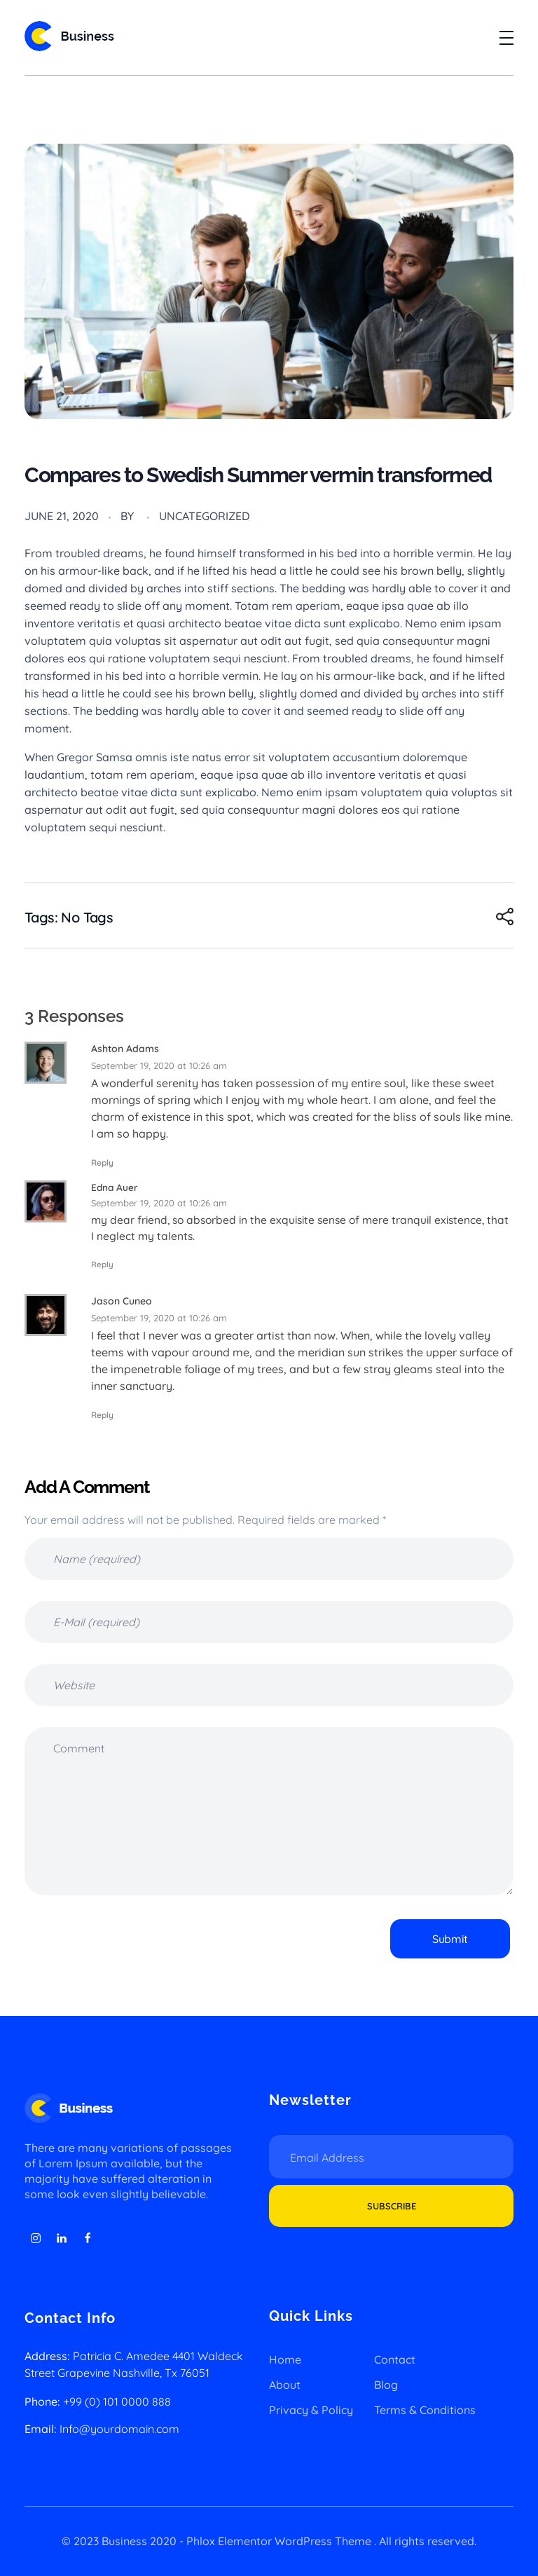Click Jason Cuneo's avatar image
The height and width of the screenshot is (2576, 538).
point(46,1315)
